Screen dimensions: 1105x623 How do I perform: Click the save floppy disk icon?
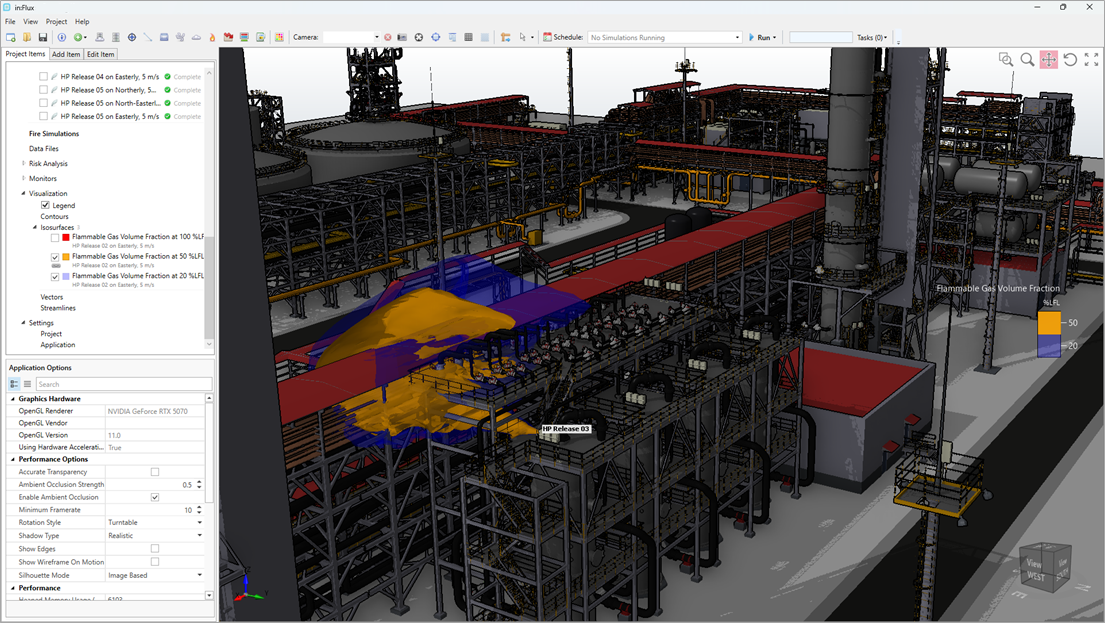coord(43,37)
